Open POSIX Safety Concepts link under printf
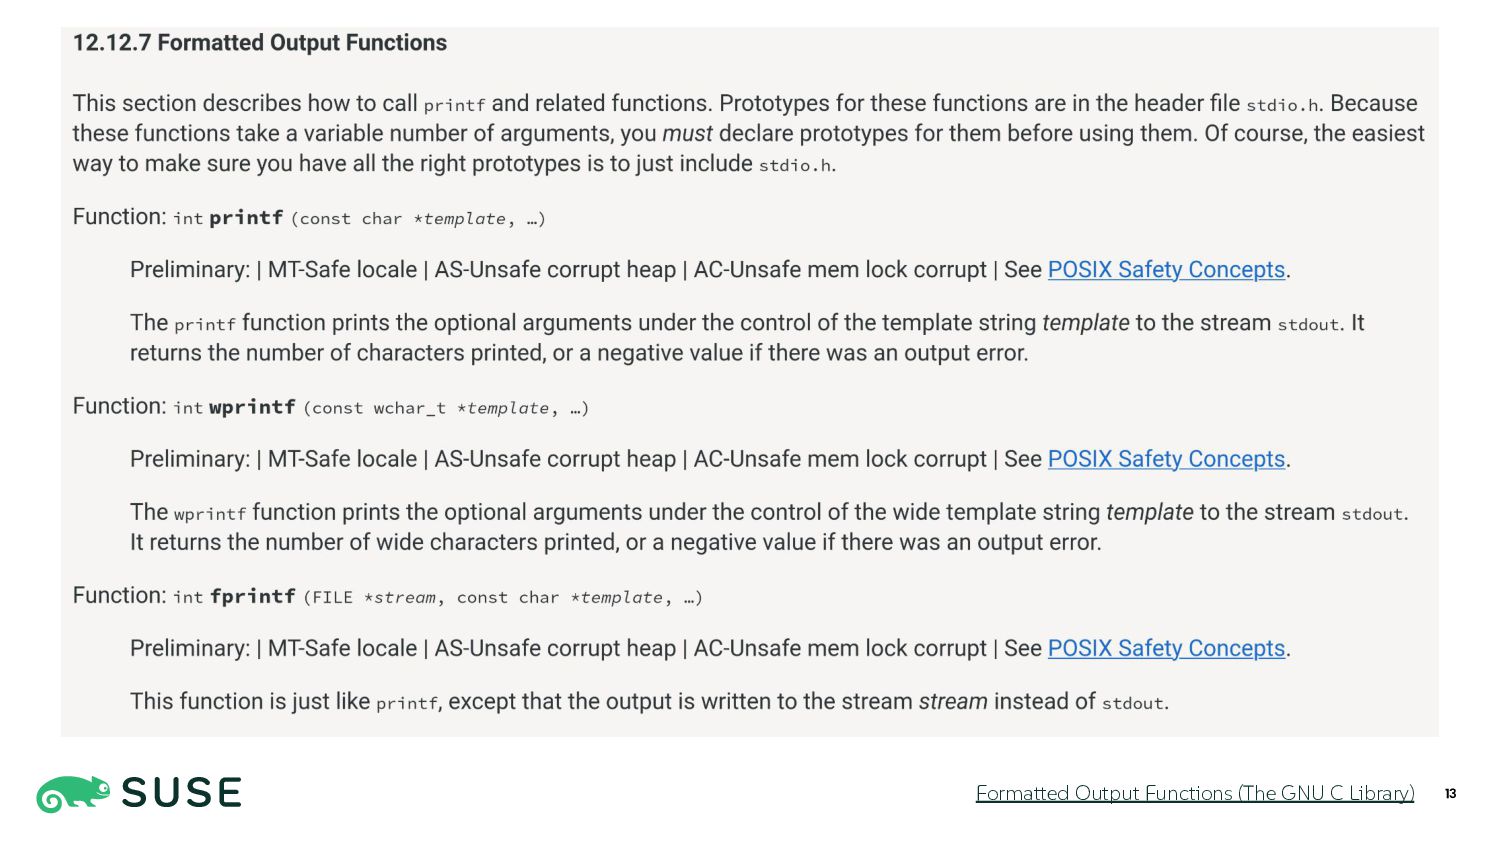This screenshot has height=844, width=1500. [x=1166, y=270]
